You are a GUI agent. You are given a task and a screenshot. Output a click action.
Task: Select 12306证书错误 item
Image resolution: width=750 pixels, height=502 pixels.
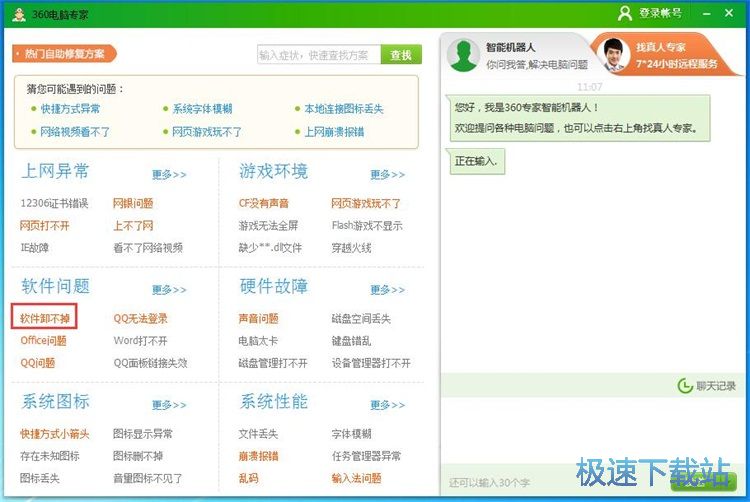point(54,203)
